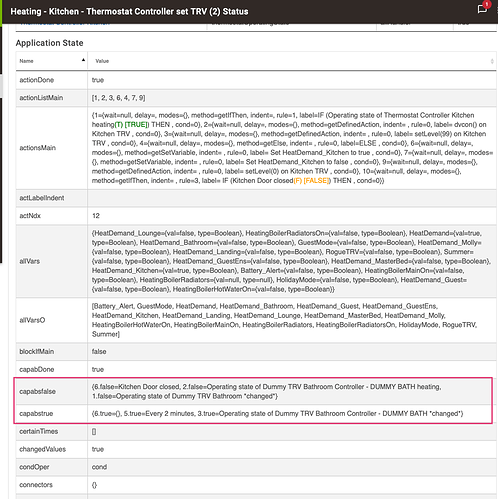Viewport: 498px width, 499px height.
Task: Toggle sort on Value column arrows
Action: click(x=492, y=61)
